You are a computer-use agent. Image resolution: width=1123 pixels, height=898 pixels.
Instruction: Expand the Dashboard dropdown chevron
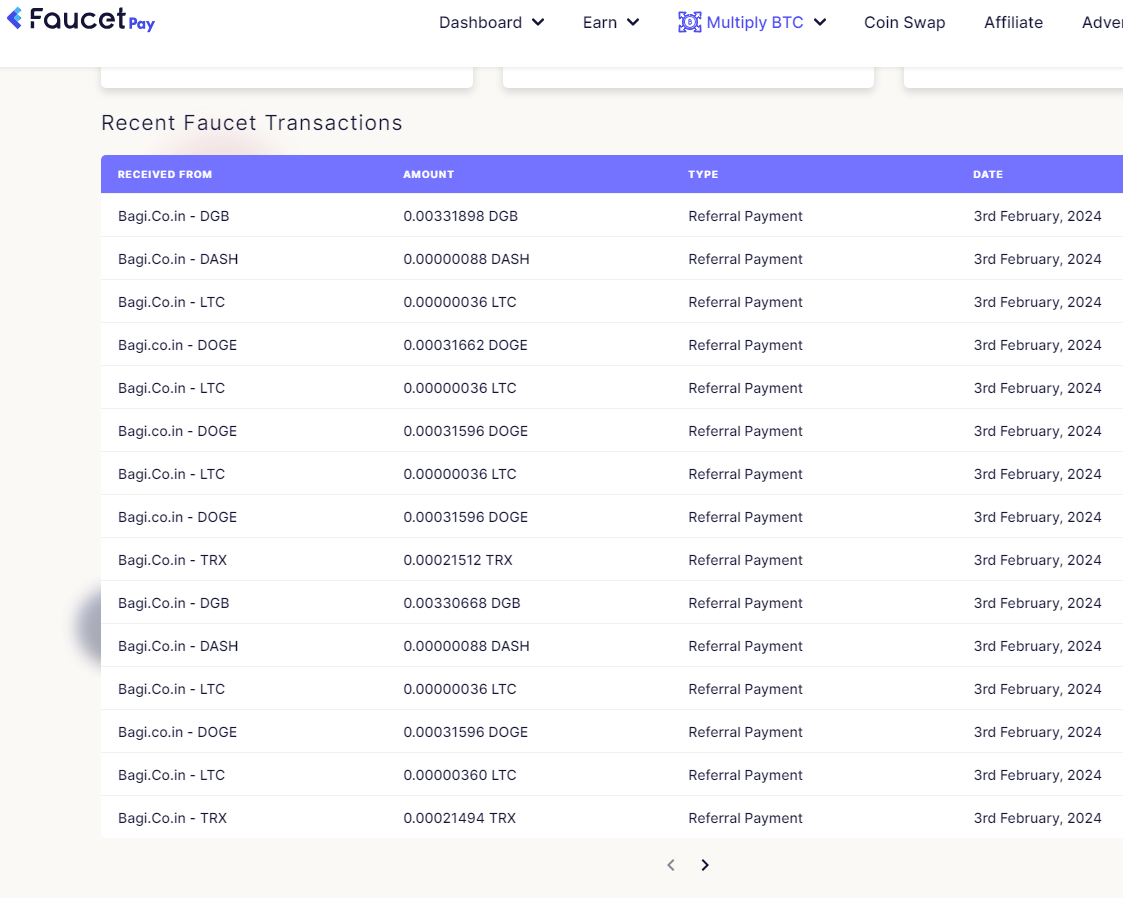pos(538,22)
